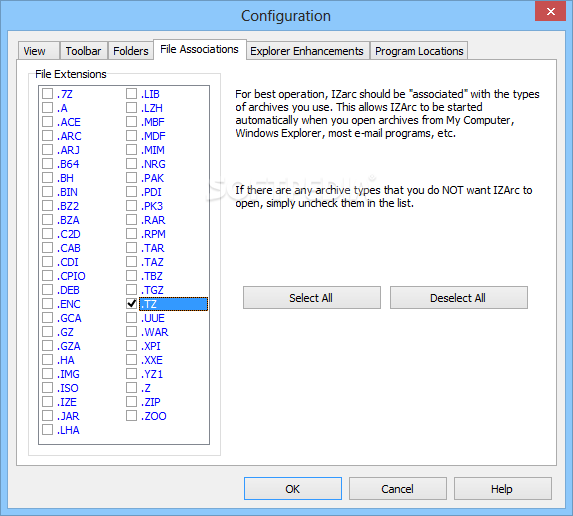Image resolution: width=573 pixels, height=516 pixels.
Task: Tick the .YZ1 checkbox
Action: (132, 374)
